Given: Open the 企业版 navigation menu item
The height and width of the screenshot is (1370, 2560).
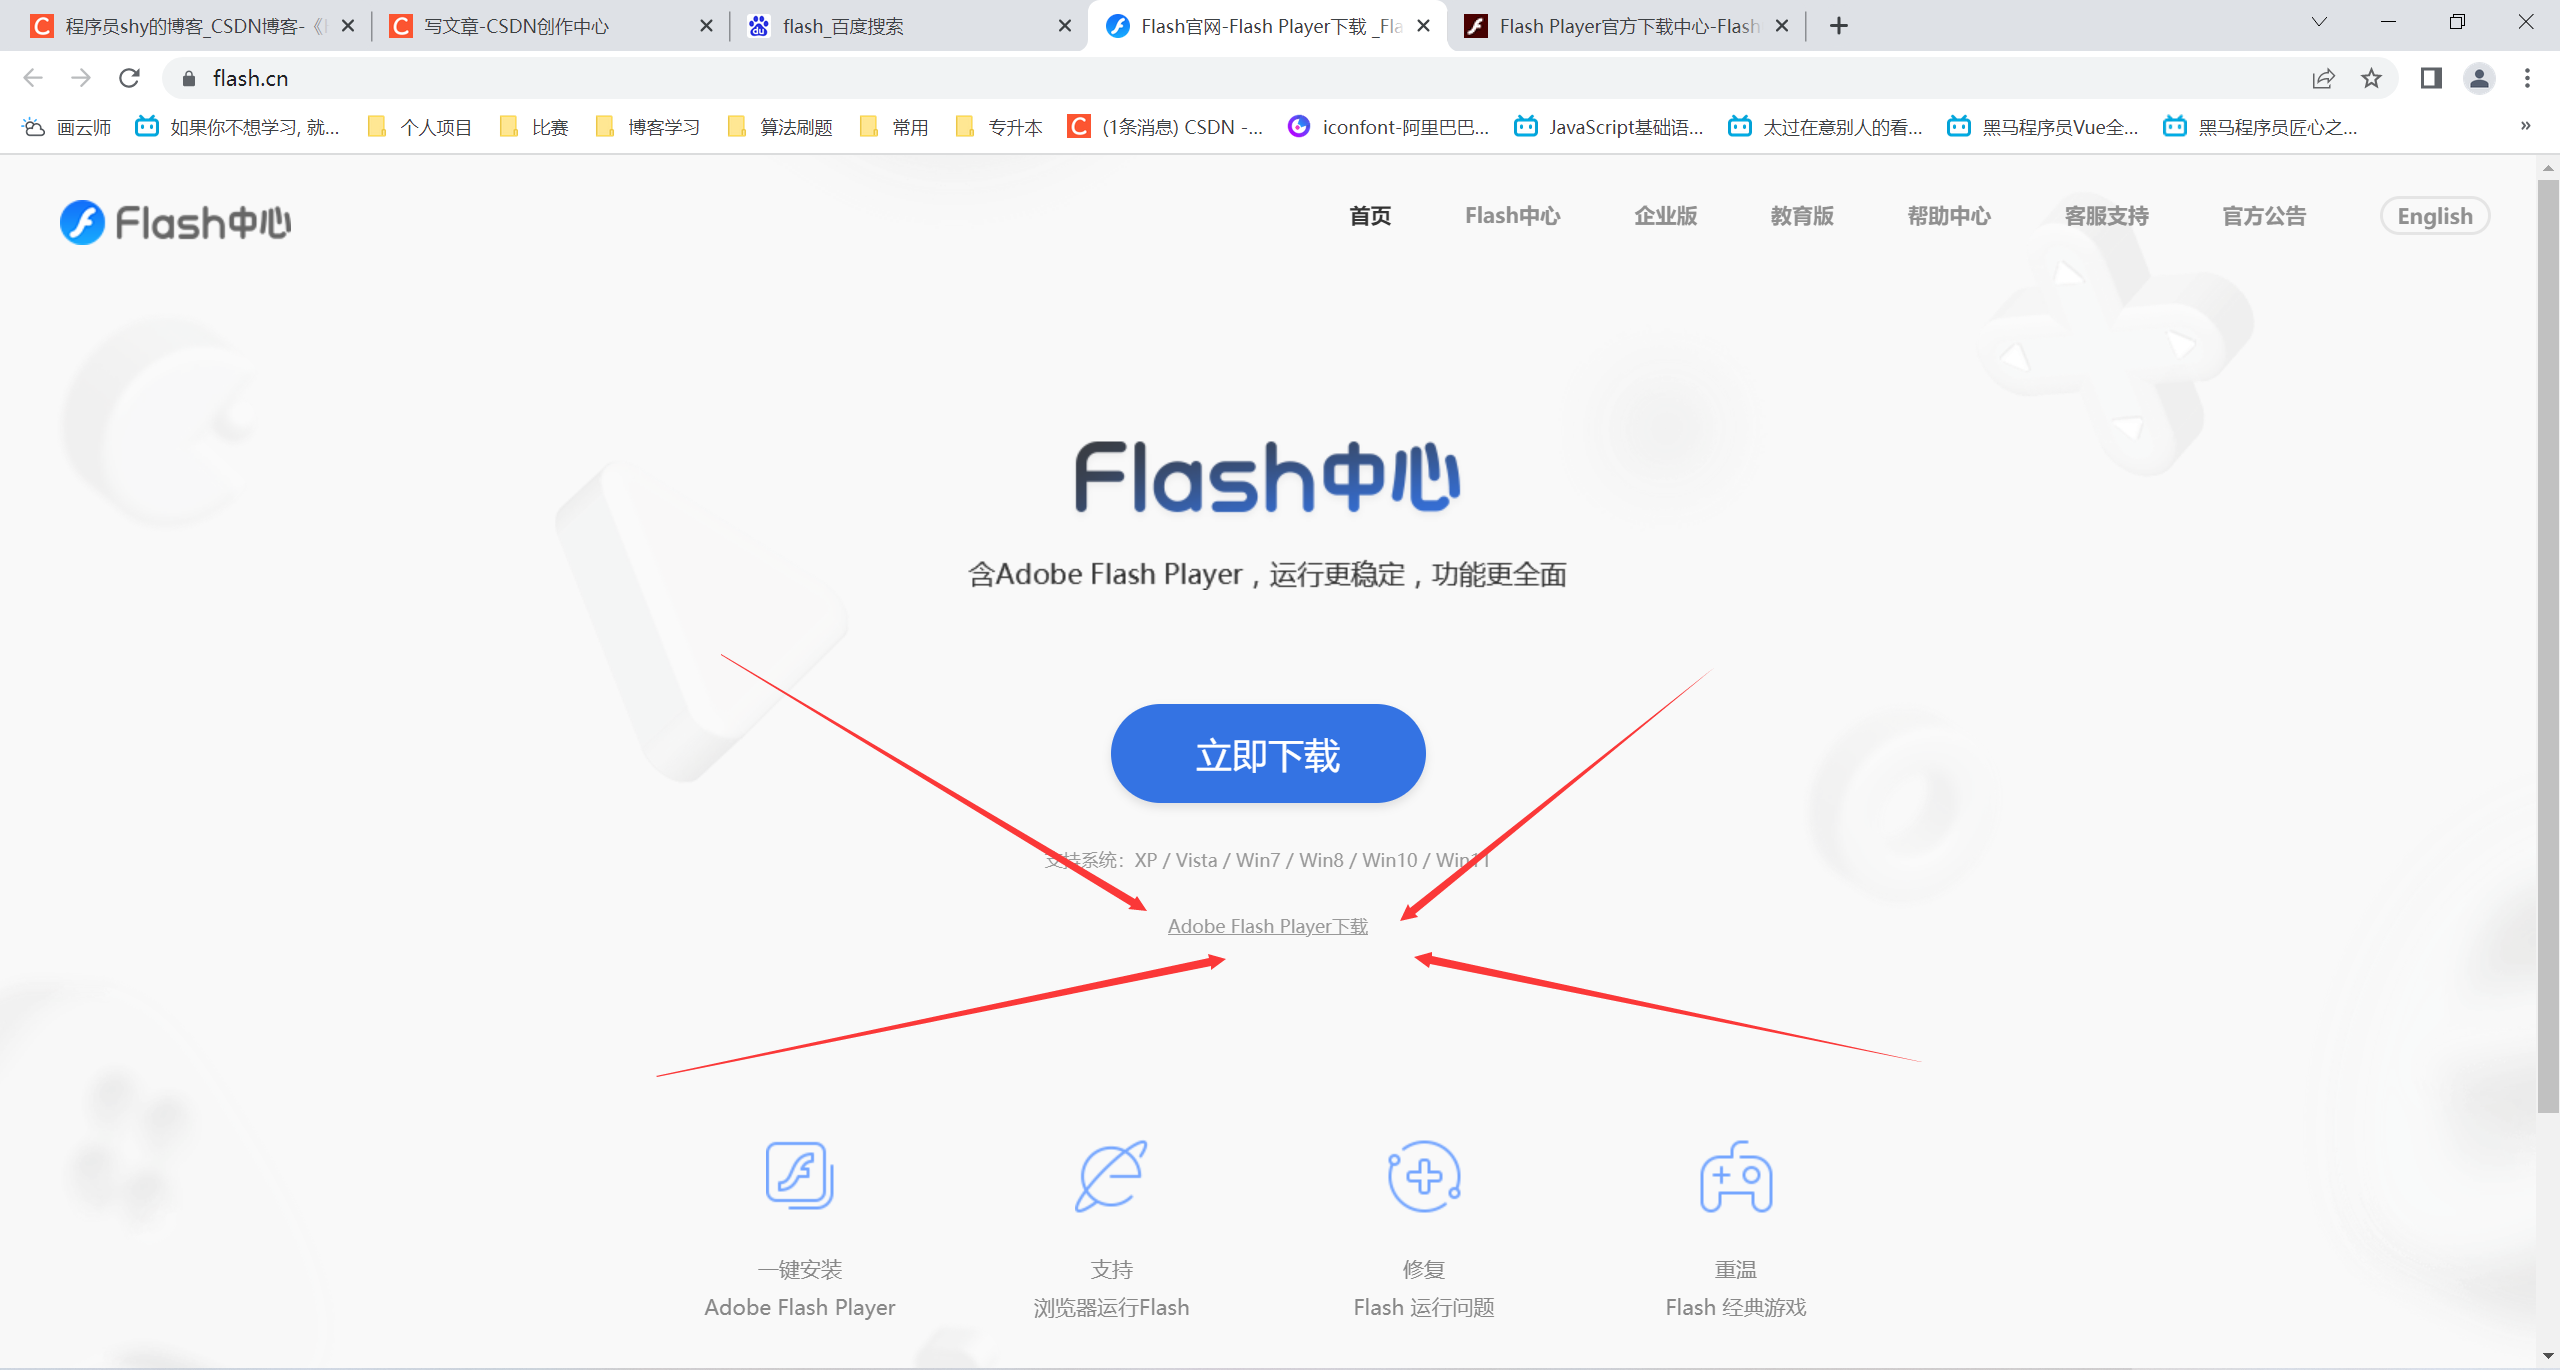Looking at the screenshot, I should coord(1665,216).
